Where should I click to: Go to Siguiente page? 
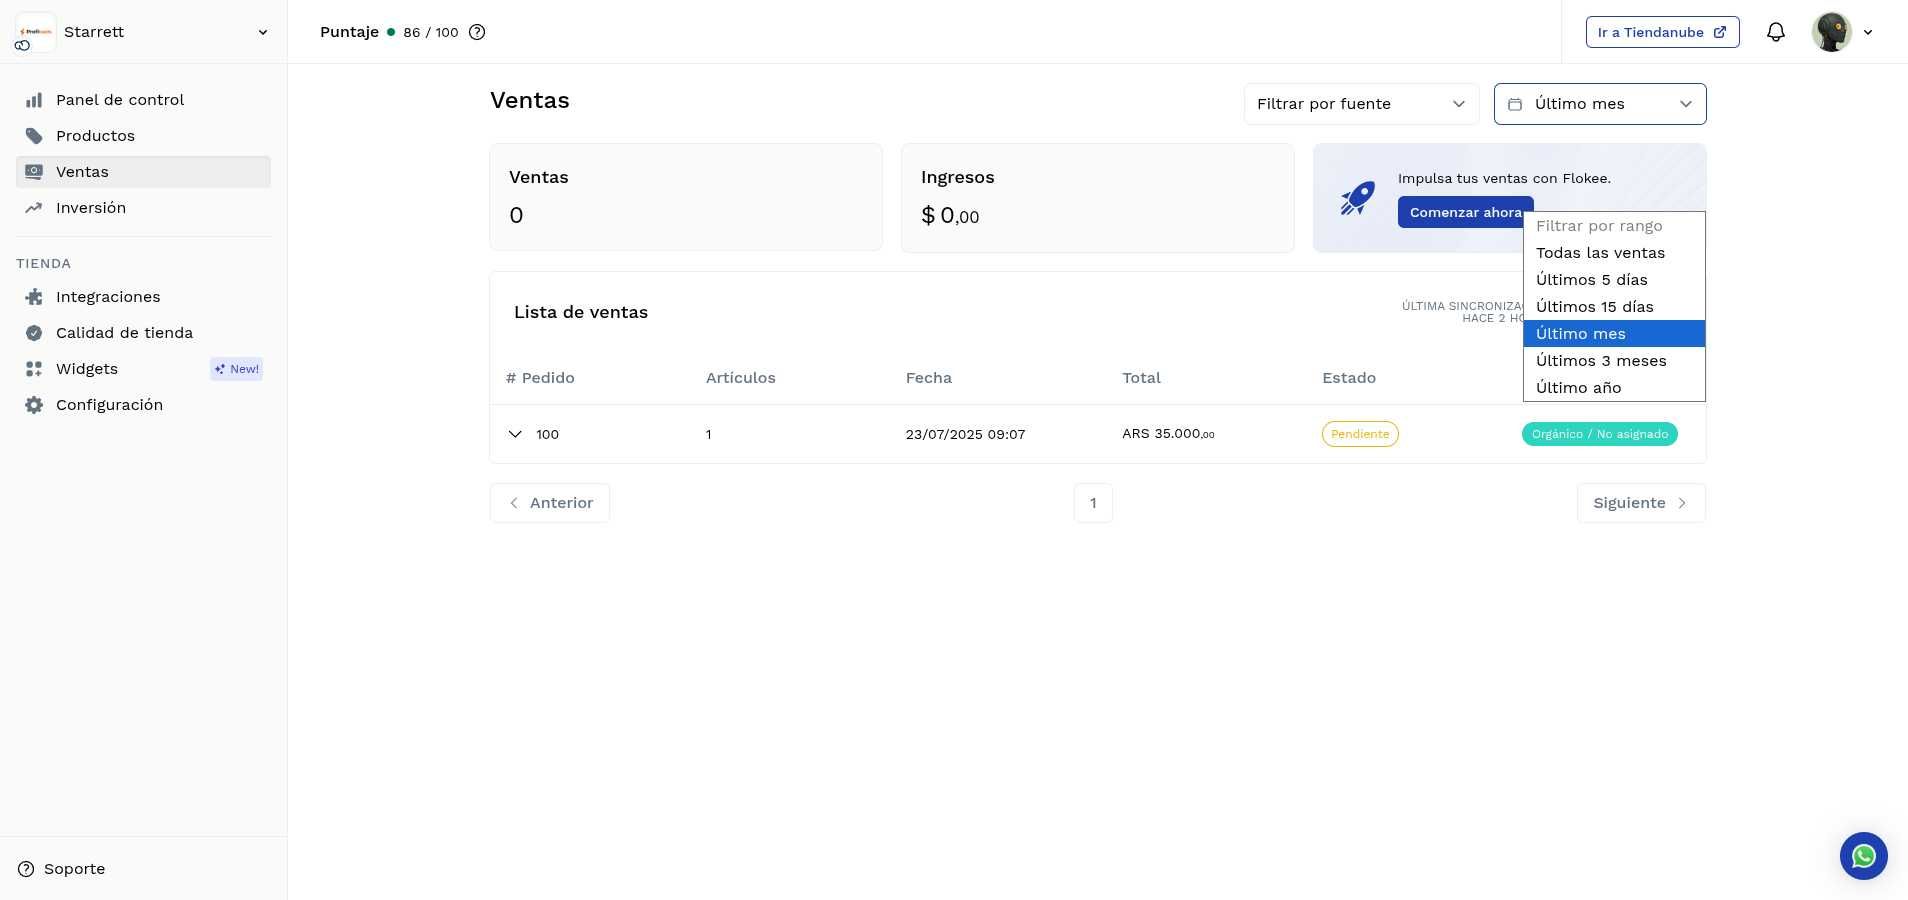point(1640,503)
